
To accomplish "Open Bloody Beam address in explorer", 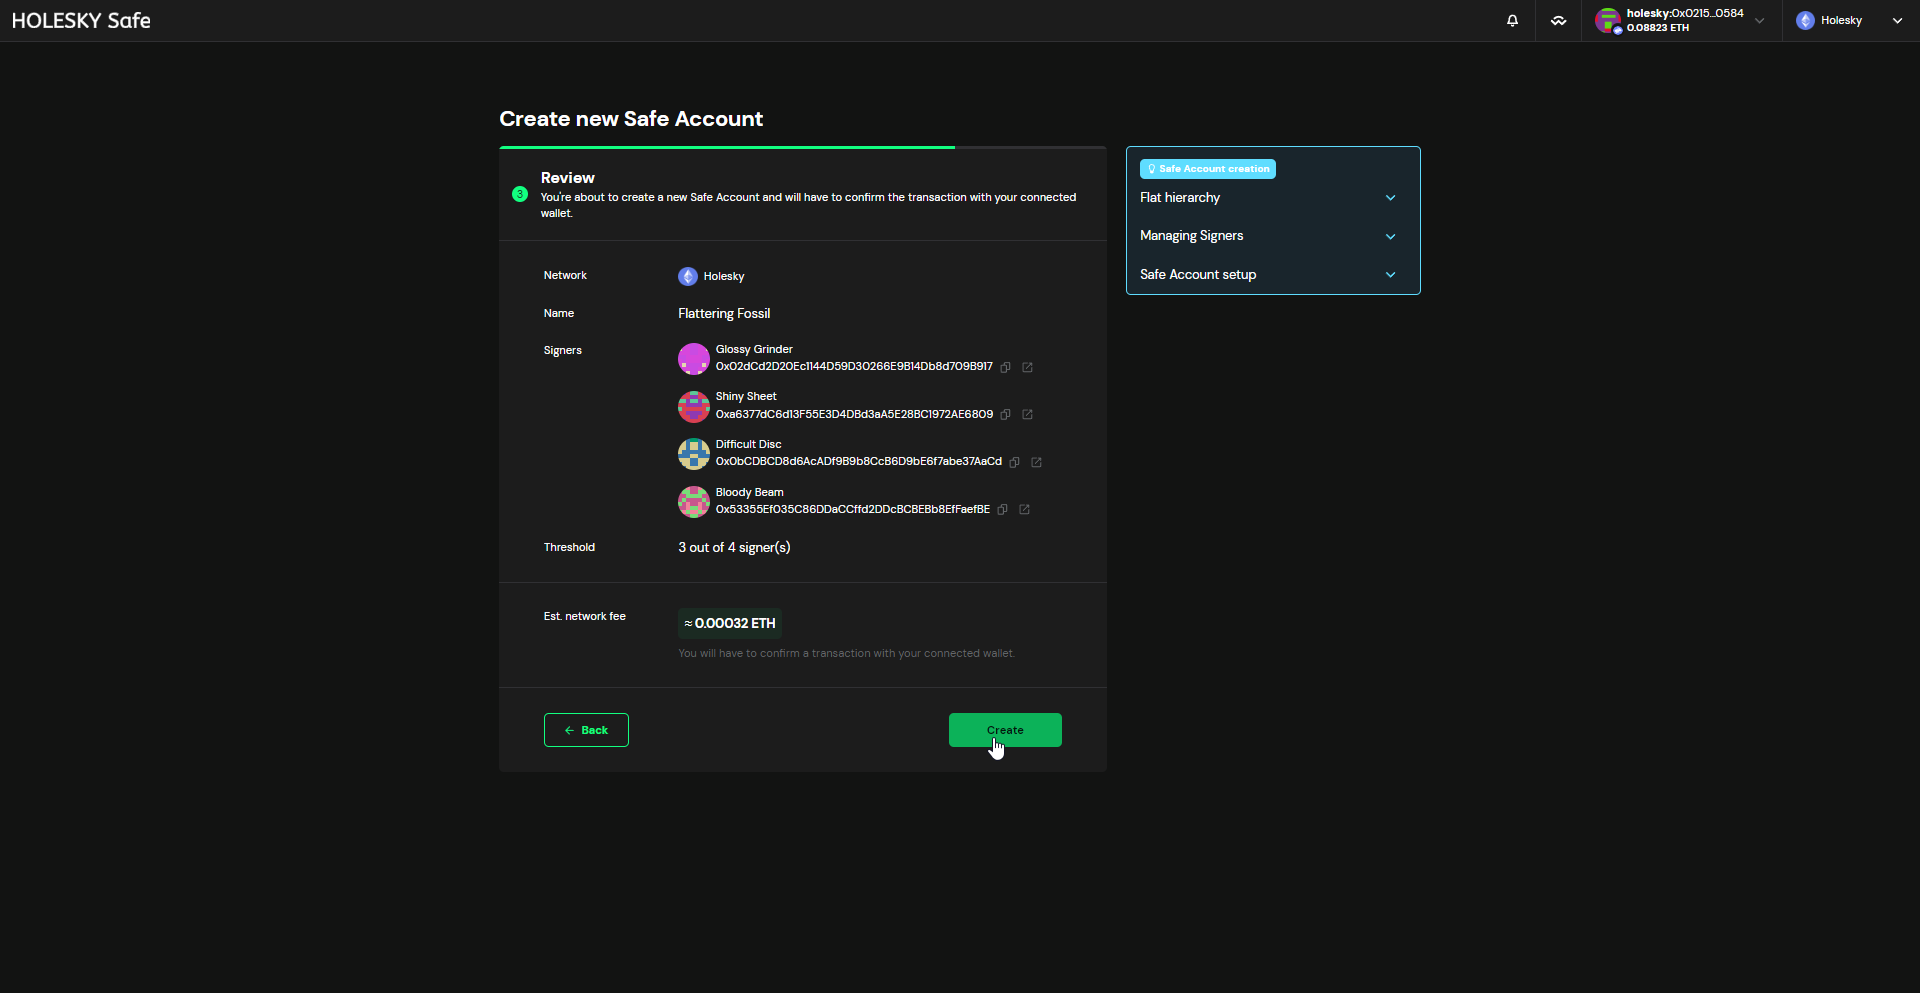I will coord(1024,510).
